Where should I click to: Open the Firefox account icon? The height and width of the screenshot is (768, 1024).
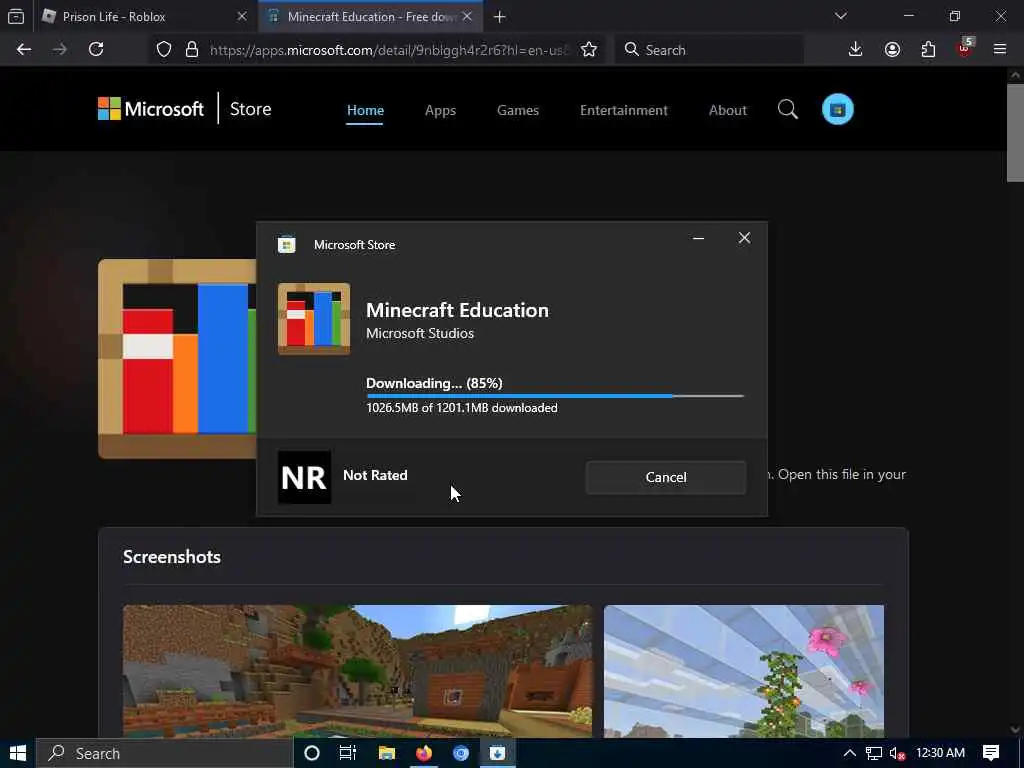(892, 50)
